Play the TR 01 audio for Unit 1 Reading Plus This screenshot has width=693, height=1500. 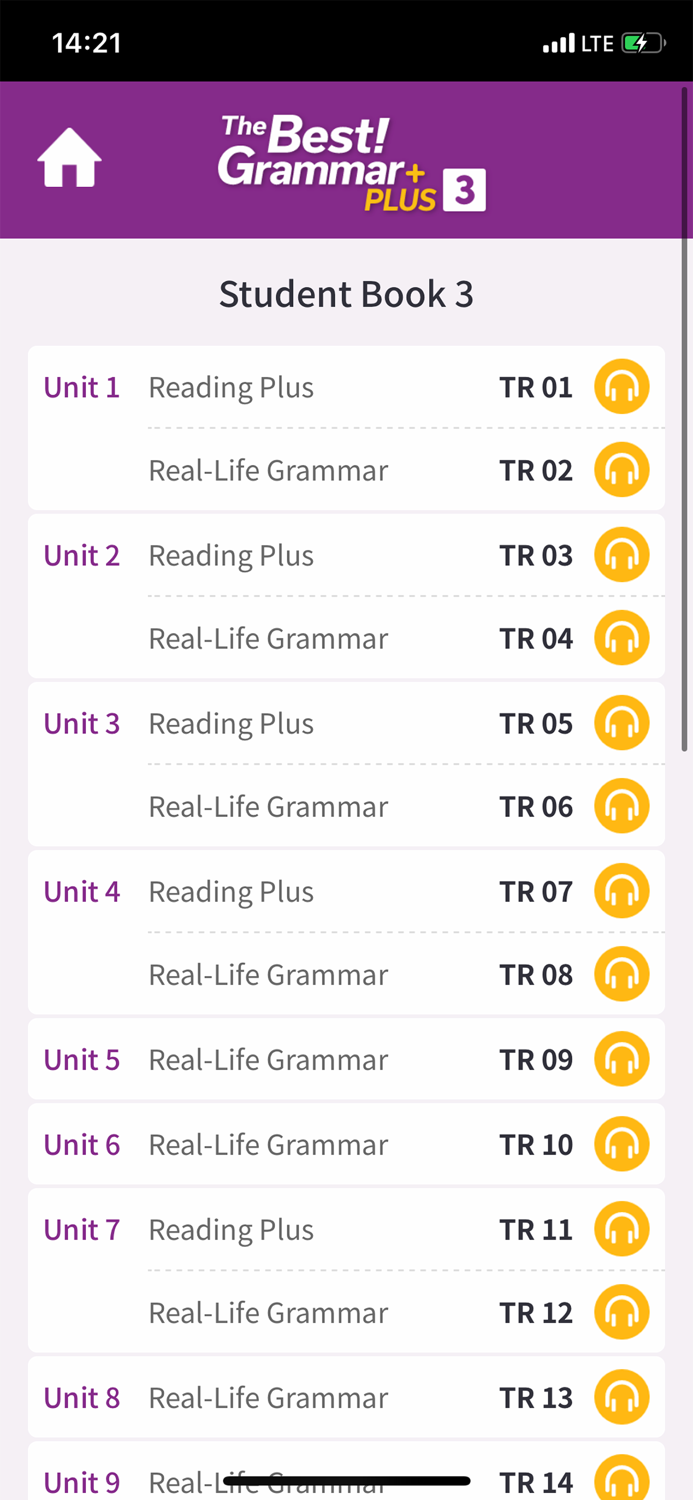(x=621, y=386)
